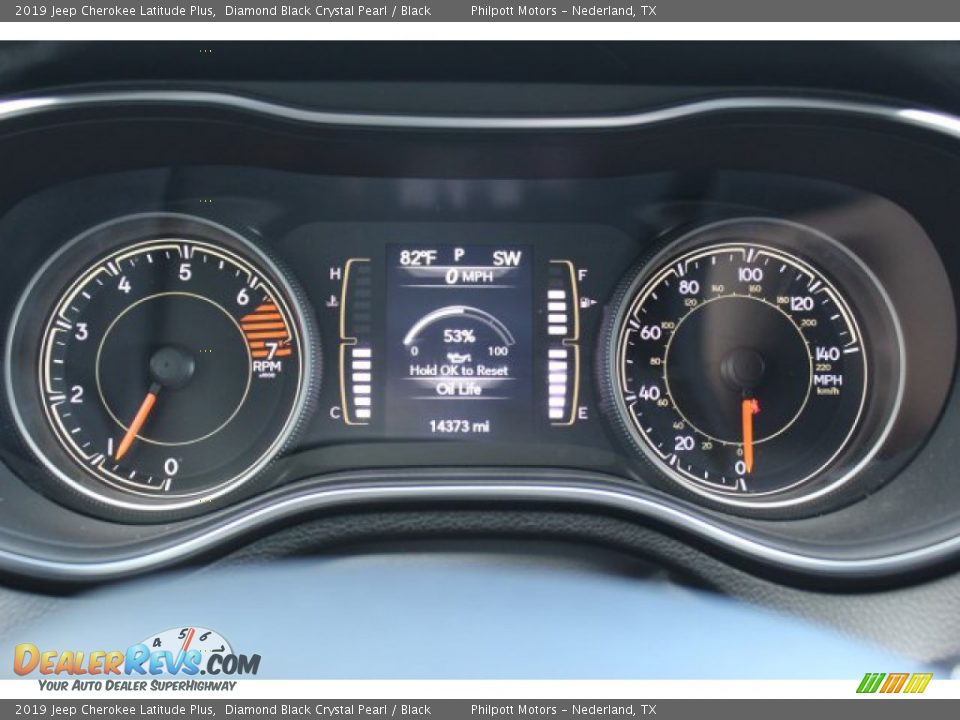
Task: Click the SW compass heading
Action: tap(506, 258)
